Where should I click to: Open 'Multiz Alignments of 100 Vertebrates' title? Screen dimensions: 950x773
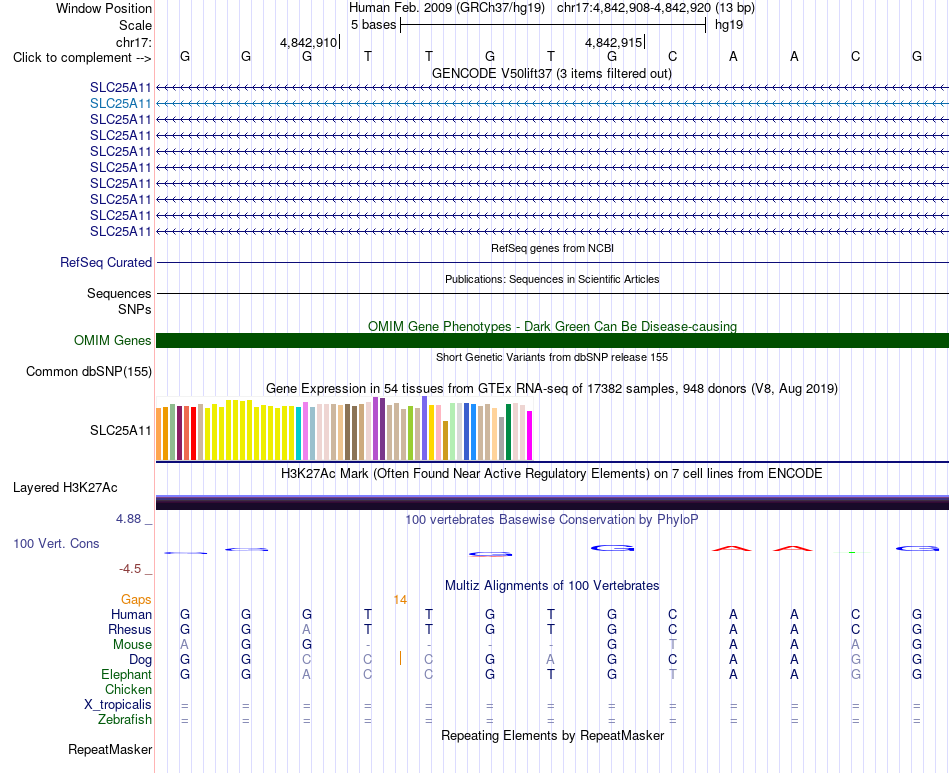pos(552,586)
